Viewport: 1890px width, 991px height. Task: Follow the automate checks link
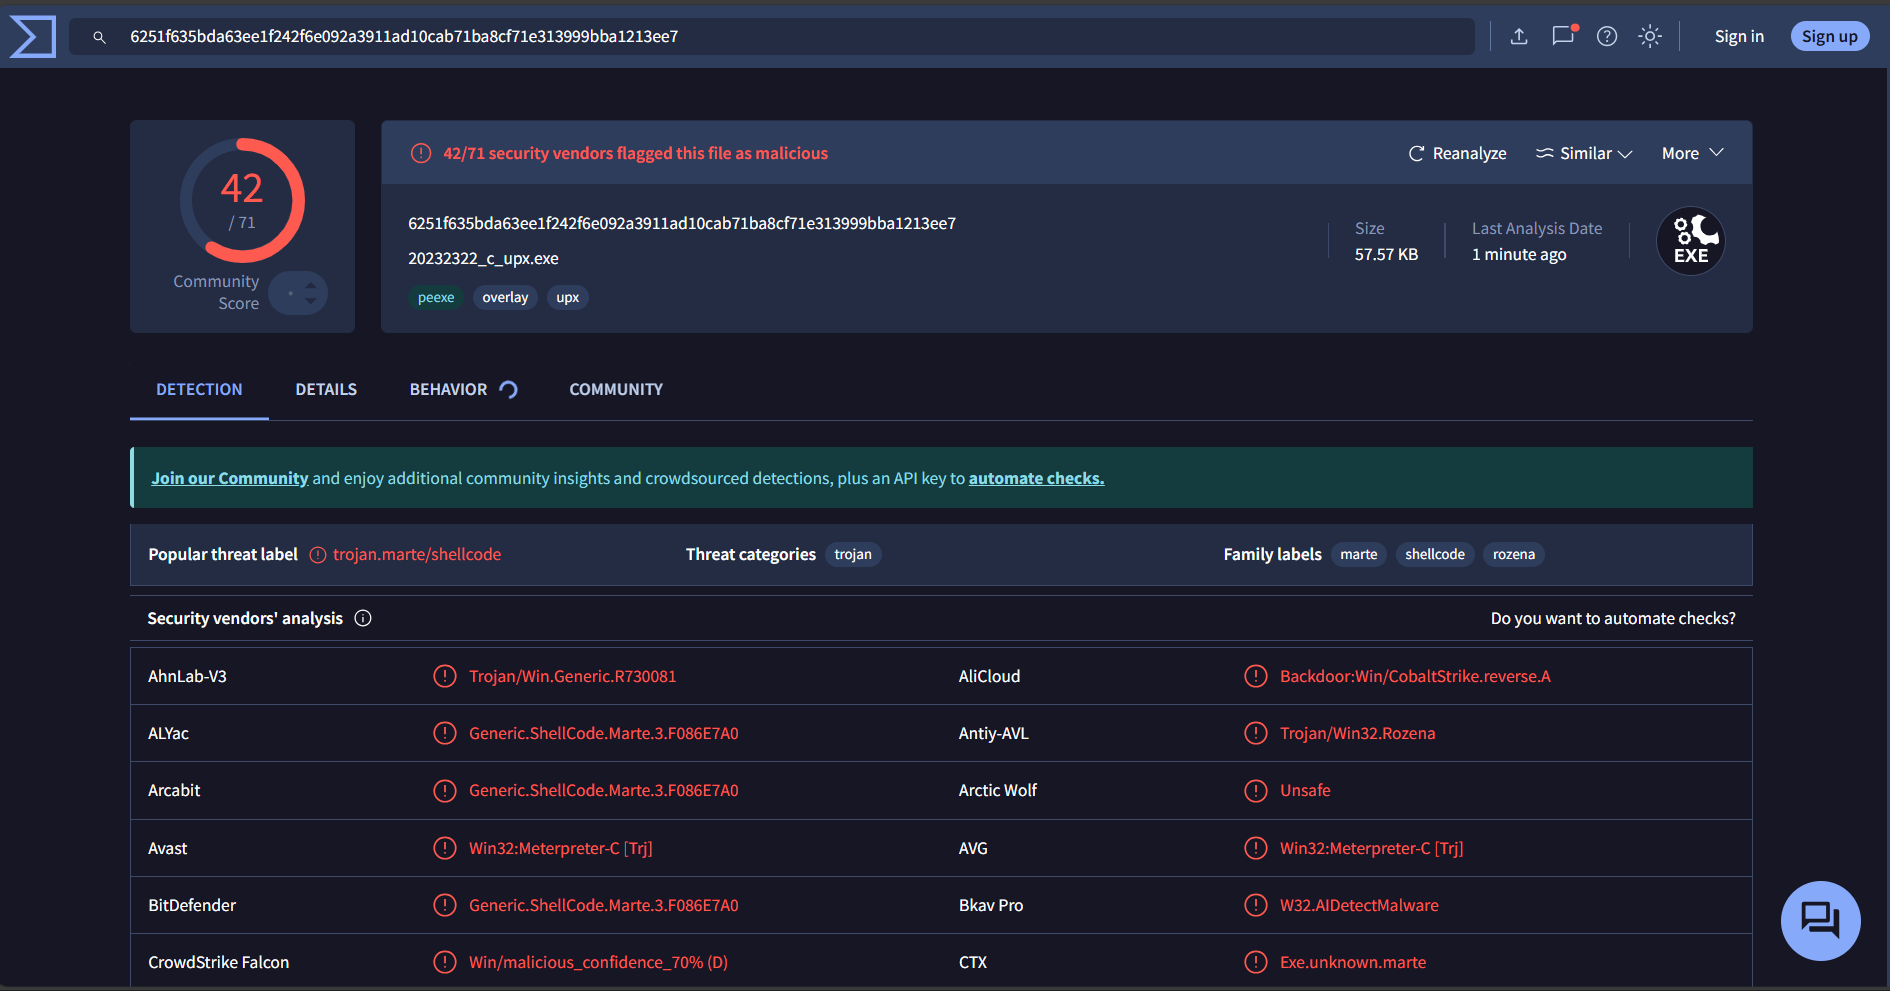[1036, 478]
